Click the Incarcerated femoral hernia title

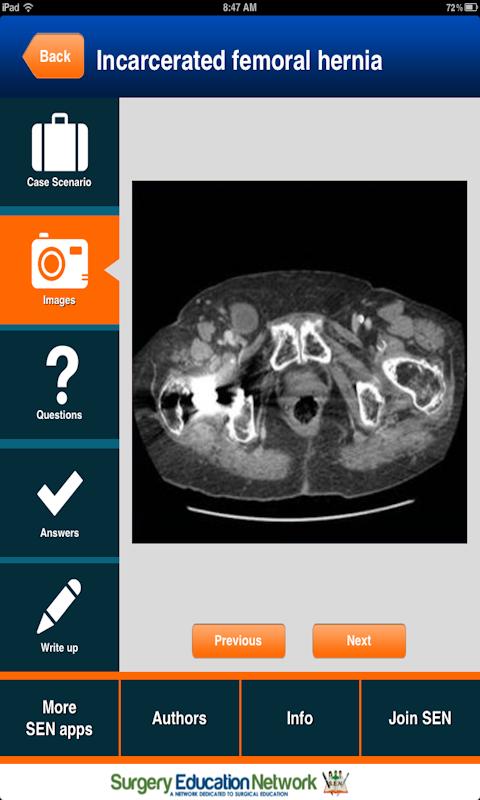tap(239, 60)
